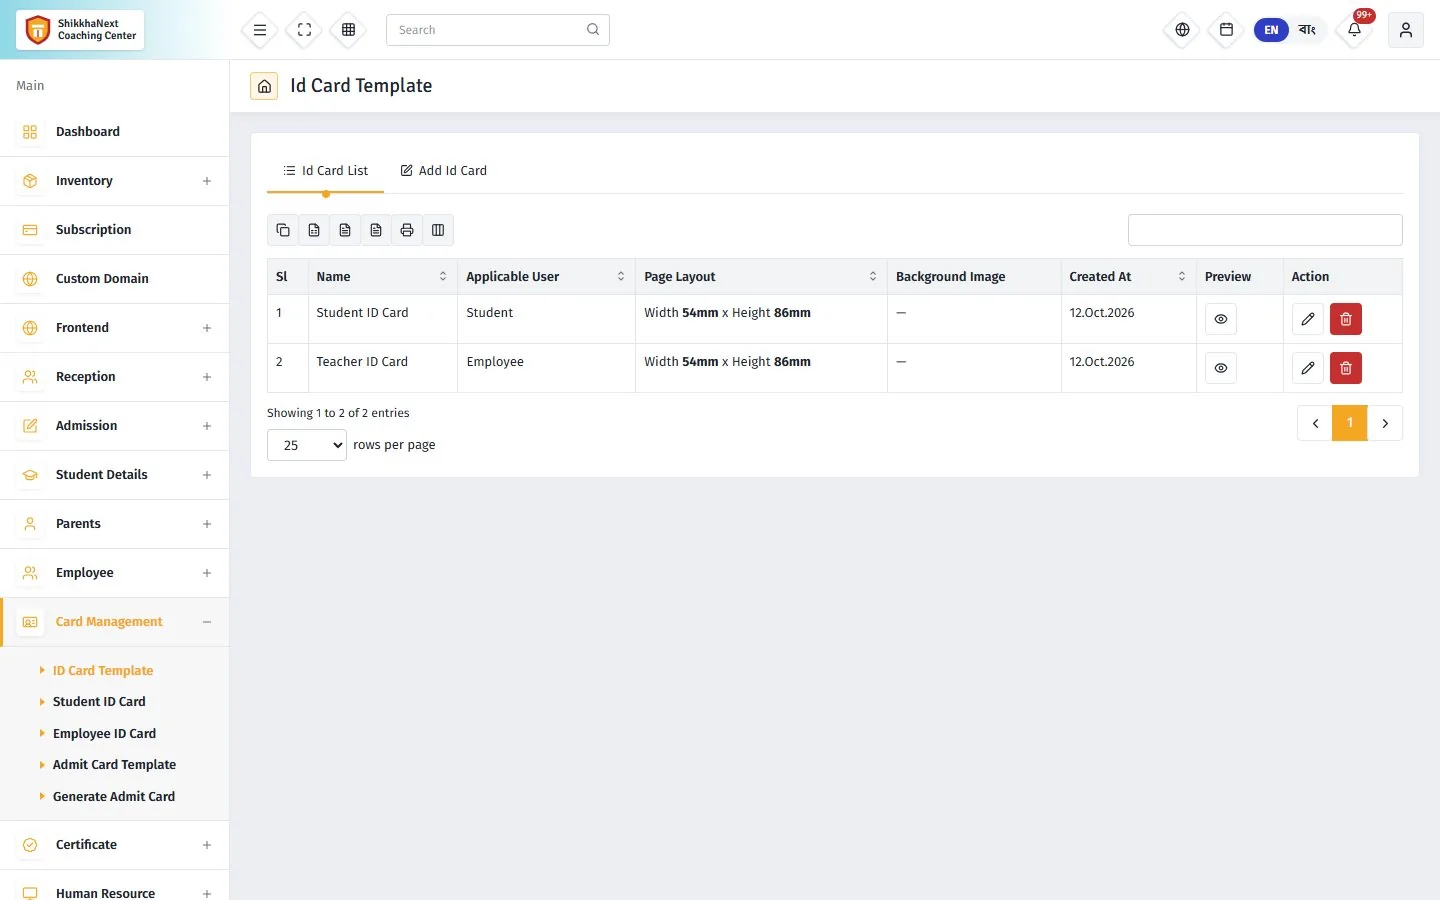Select the Id Card List tab
Image resolution: width=1440 pixels, height=900 pixels.
(x=326, y=171)
